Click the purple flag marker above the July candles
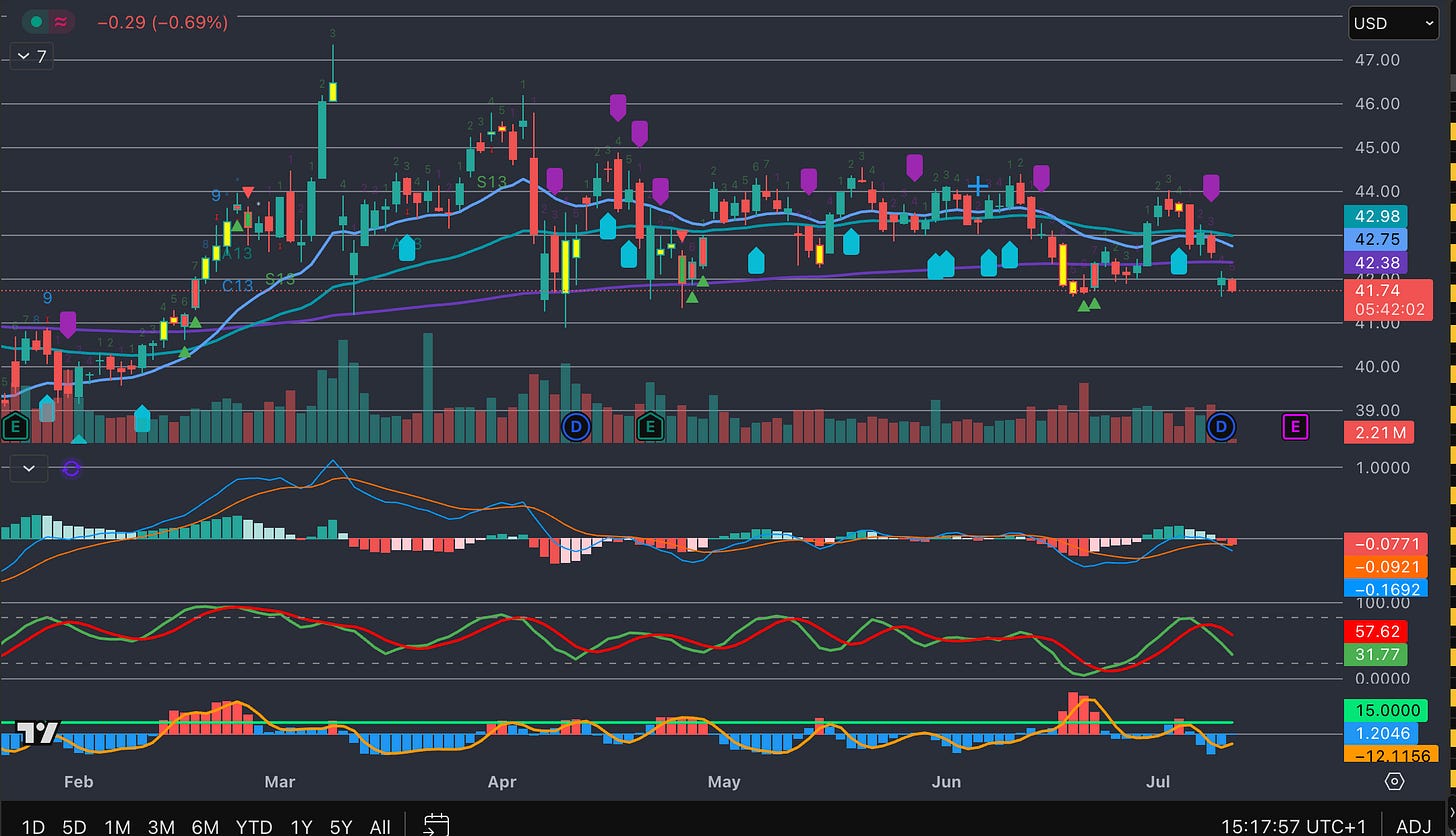This screenshot has height=836, width=1456. 1211,186
